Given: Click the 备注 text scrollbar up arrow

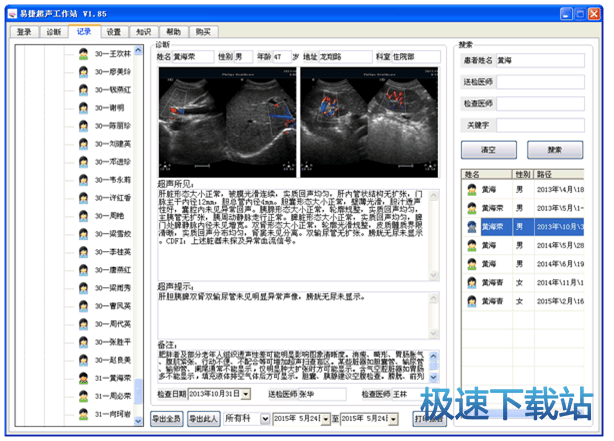Looking at the screenshot, I should coord(433,356).
